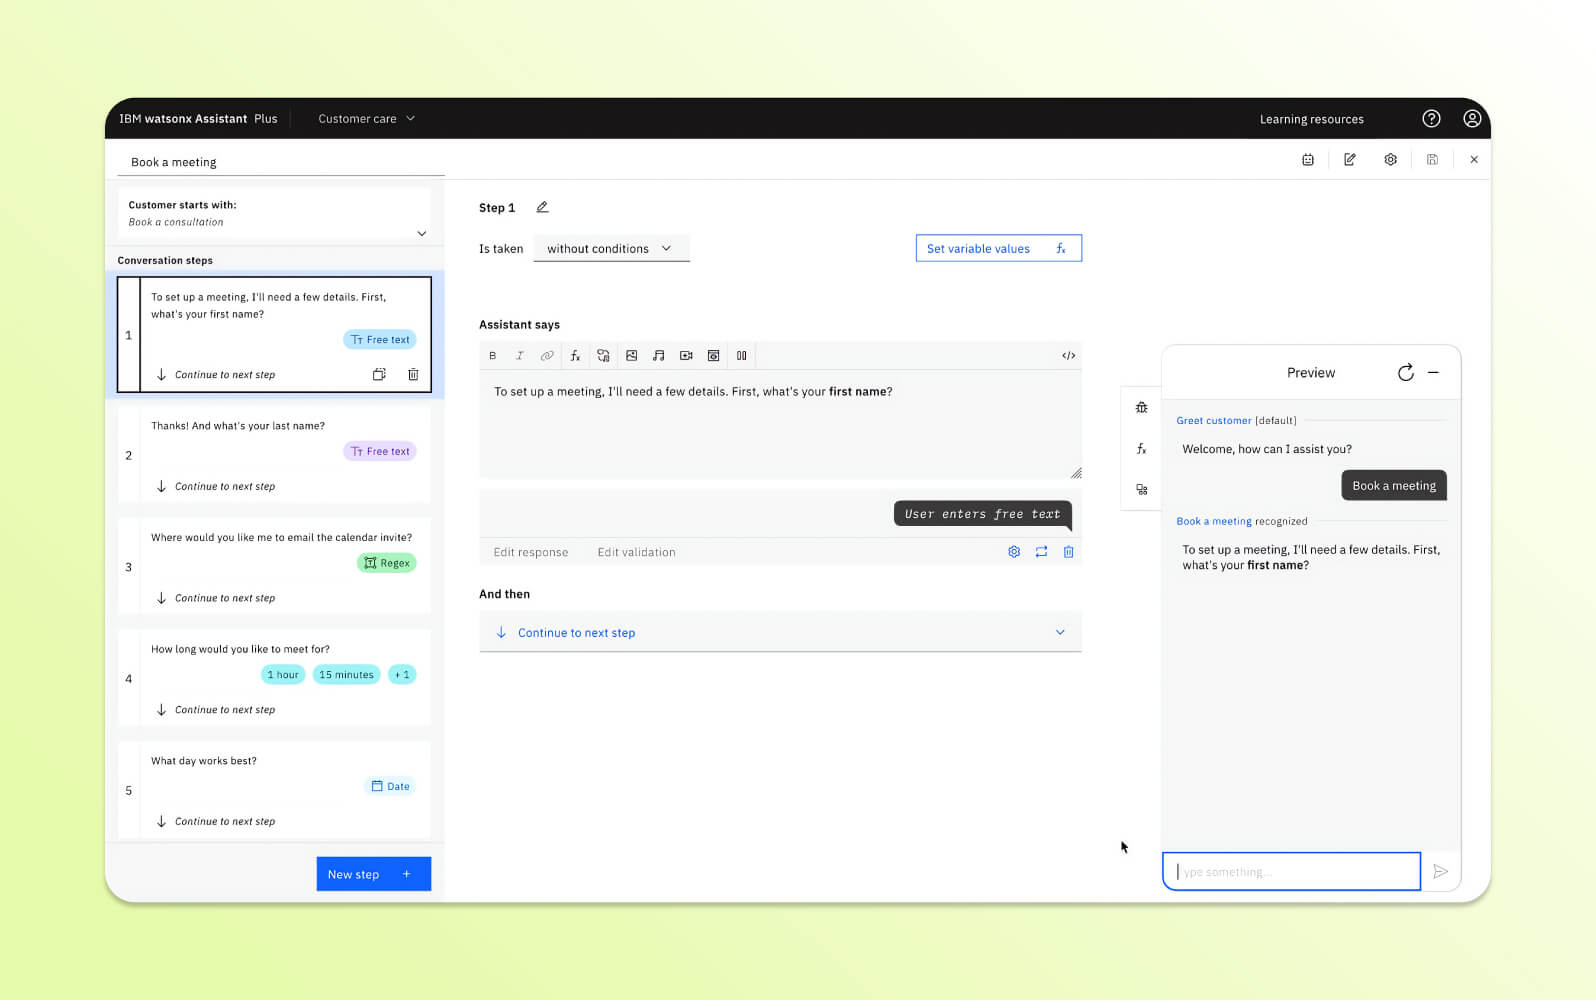
Task: Insert a variable via editor fx icon
Action: 575,356
